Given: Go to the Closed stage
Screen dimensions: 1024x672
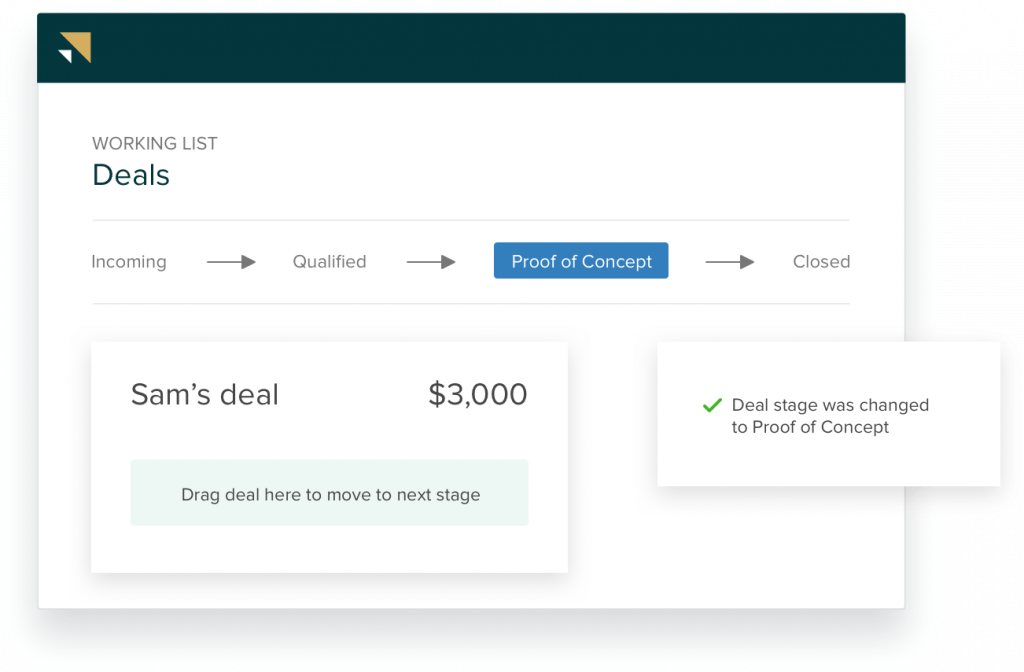Looking at the screenshot, I should [821, 262].
